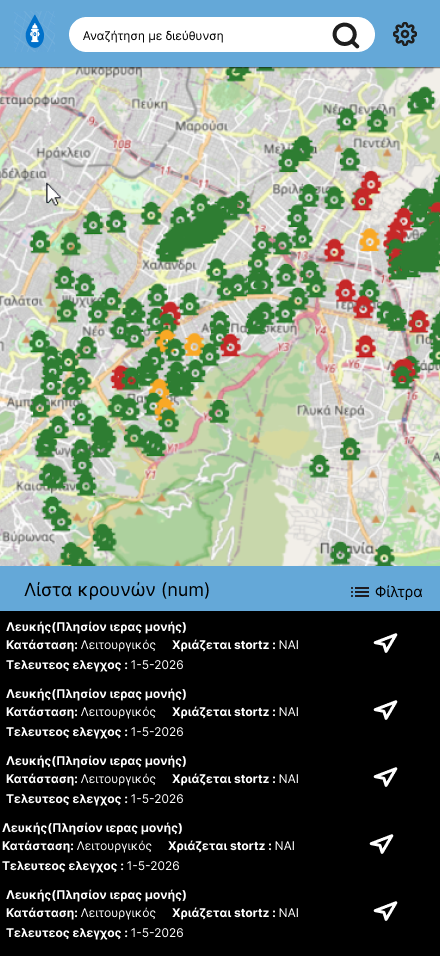The image size is (440, 956).
Task: Select the second 'Λευκής(Πλησίον ιερας μονής)' title
Action: (x=96, y=694)
